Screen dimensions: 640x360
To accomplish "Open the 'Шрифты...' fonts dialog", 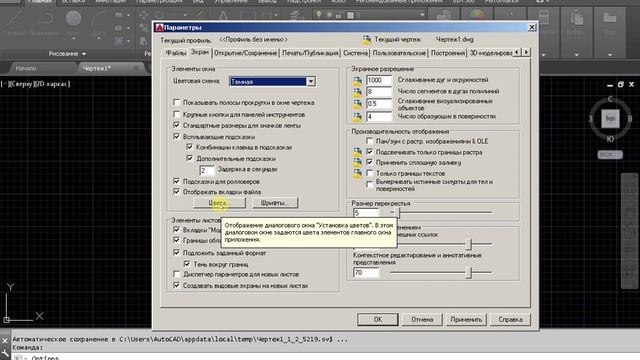I will (x=274, y=203).
